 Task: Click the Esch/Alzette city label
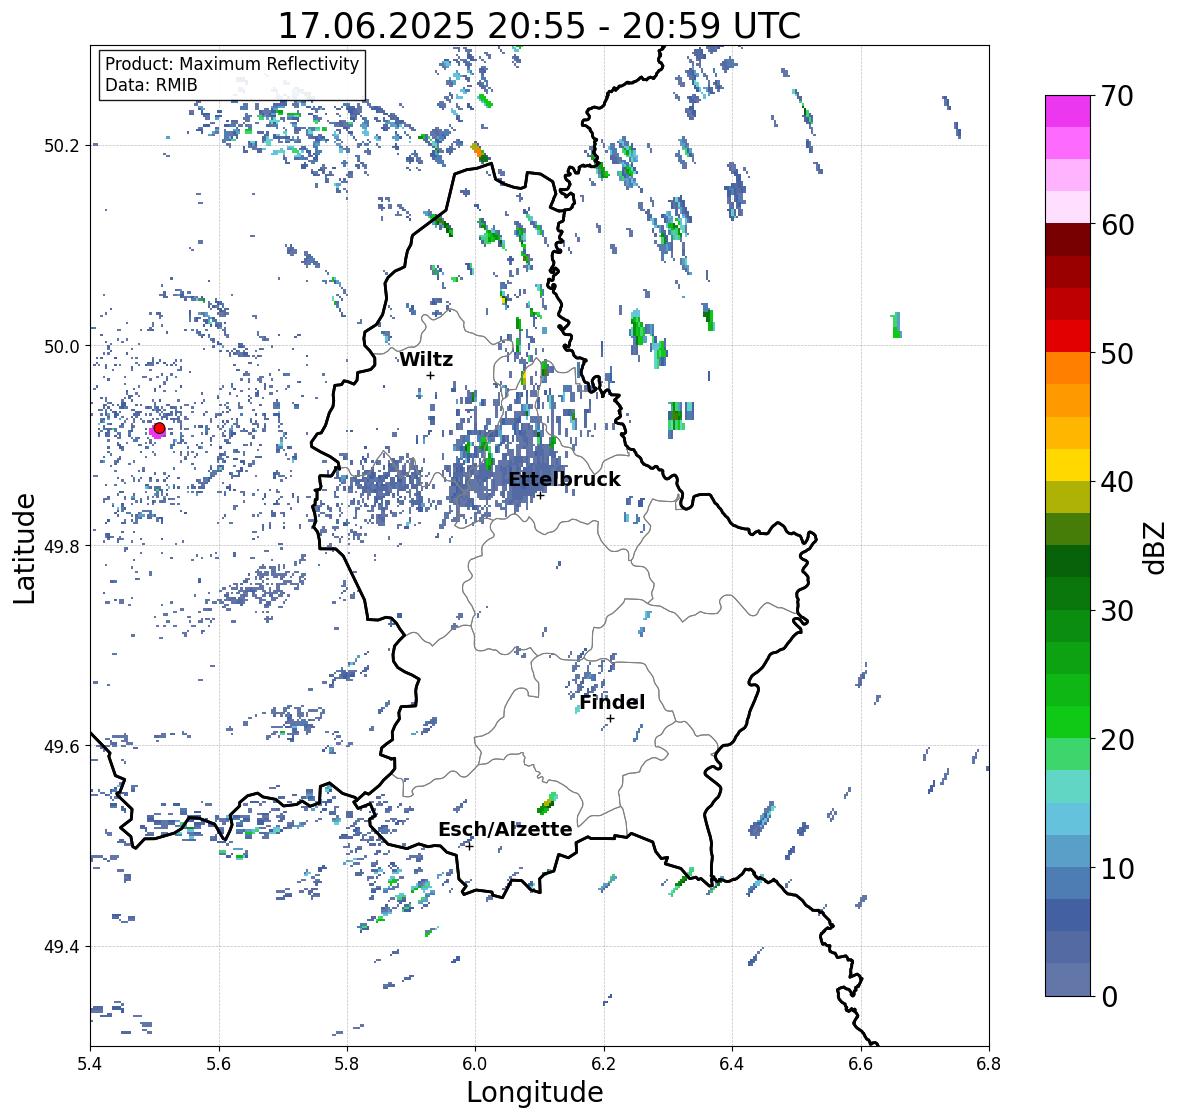[505, 829]
